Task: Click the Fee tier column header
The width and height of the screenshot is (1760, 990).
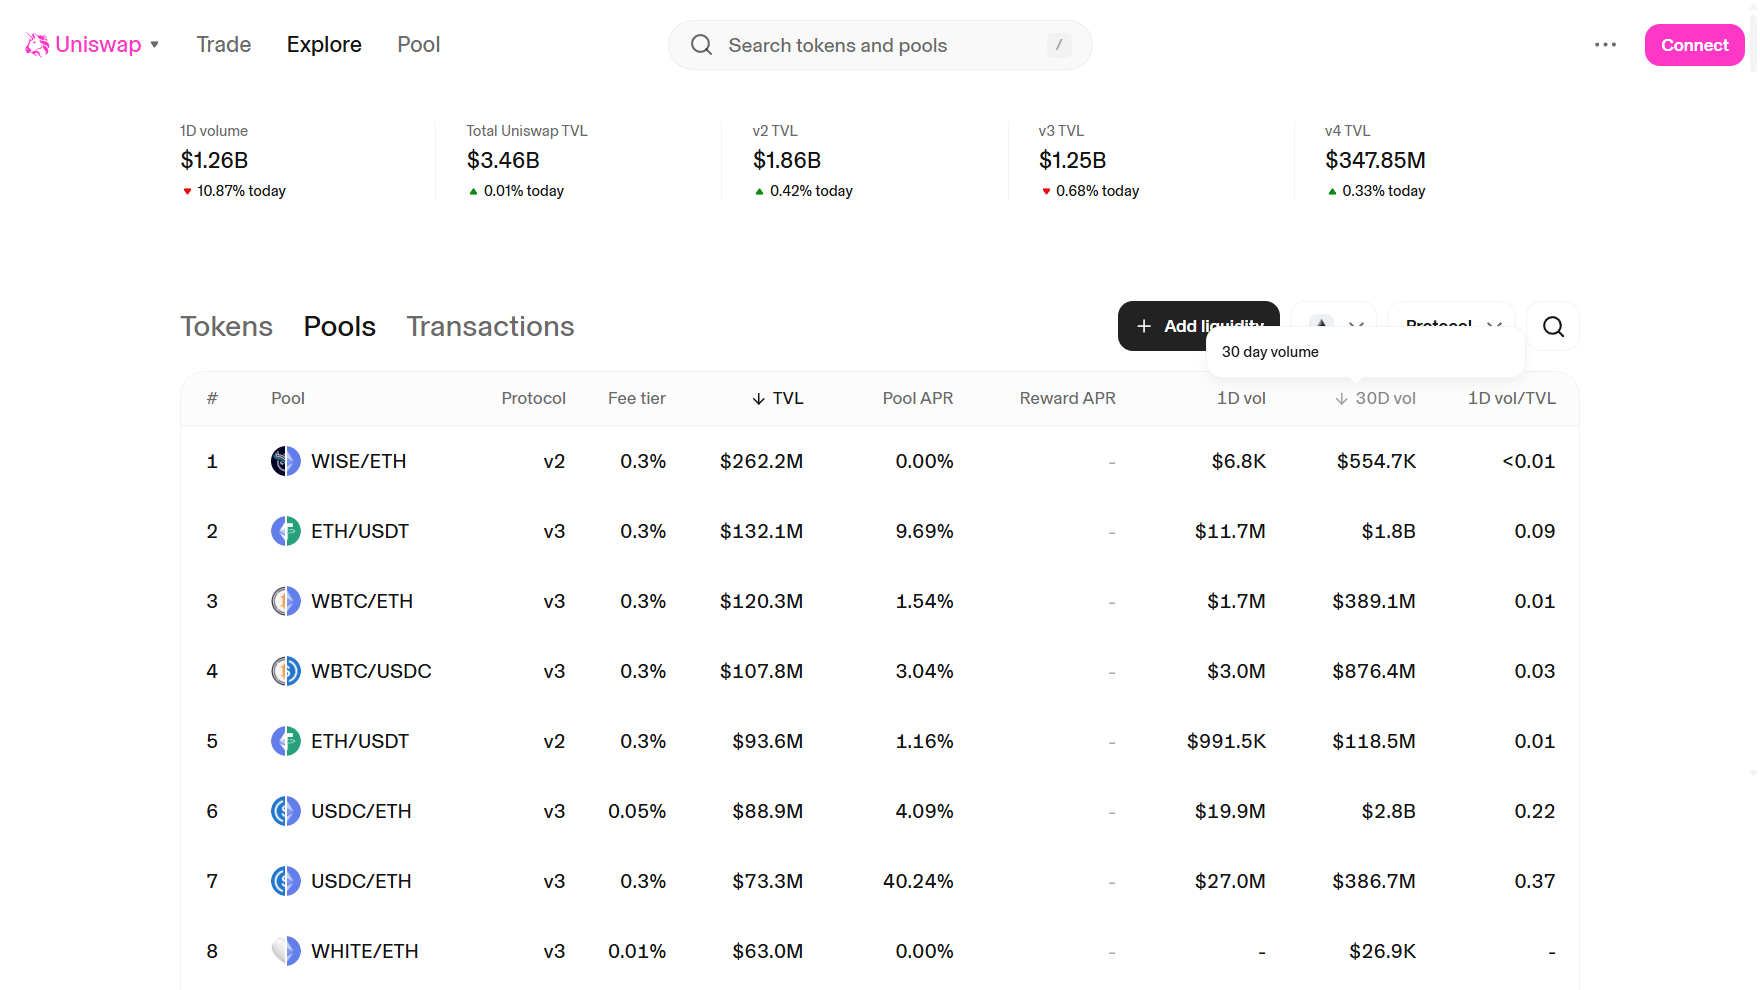Action: 637,398
